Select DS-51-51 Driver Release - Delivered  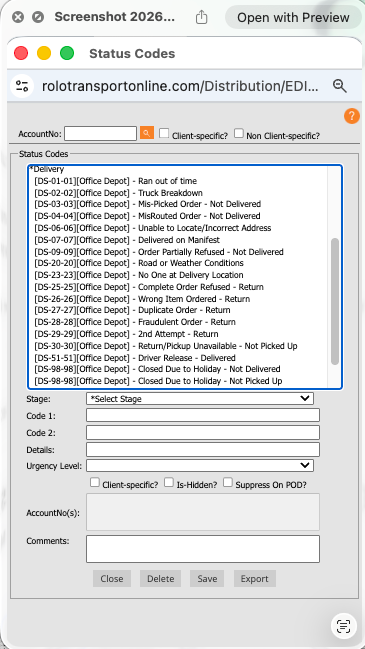click(178, 358)
